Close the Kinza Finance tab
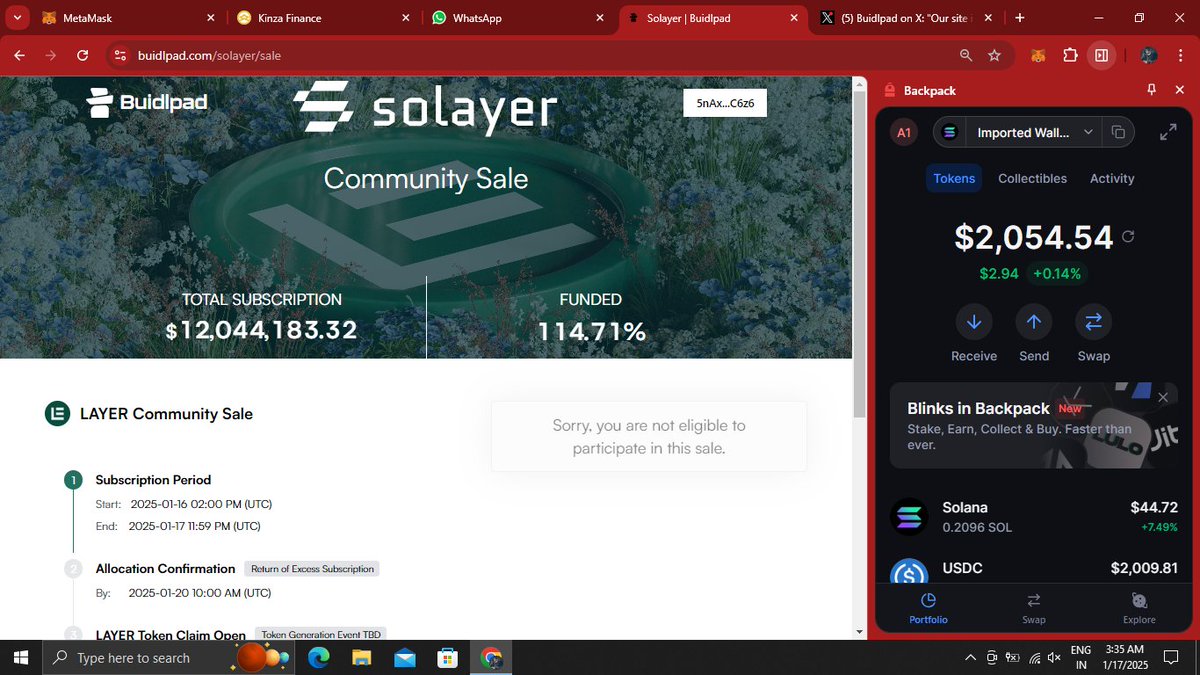Viewport: 1200px width, 675px height. coord(405,18)
